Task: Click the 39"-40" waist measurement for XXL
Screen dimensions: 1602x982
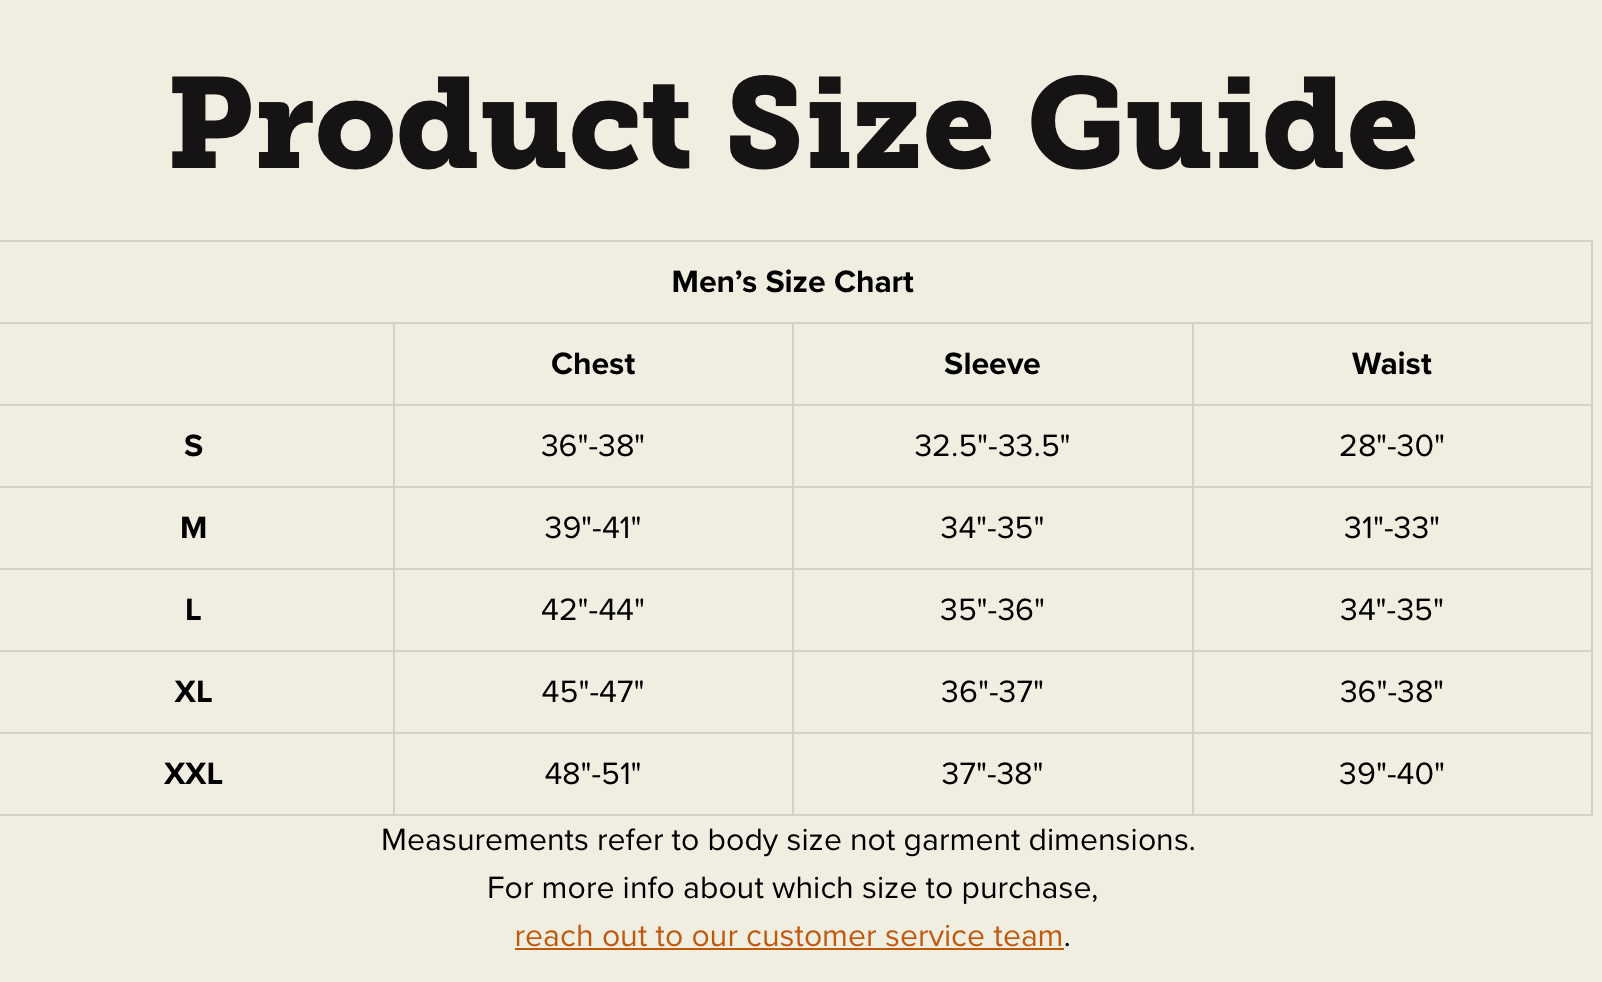Action: [x=1391, y=774]
